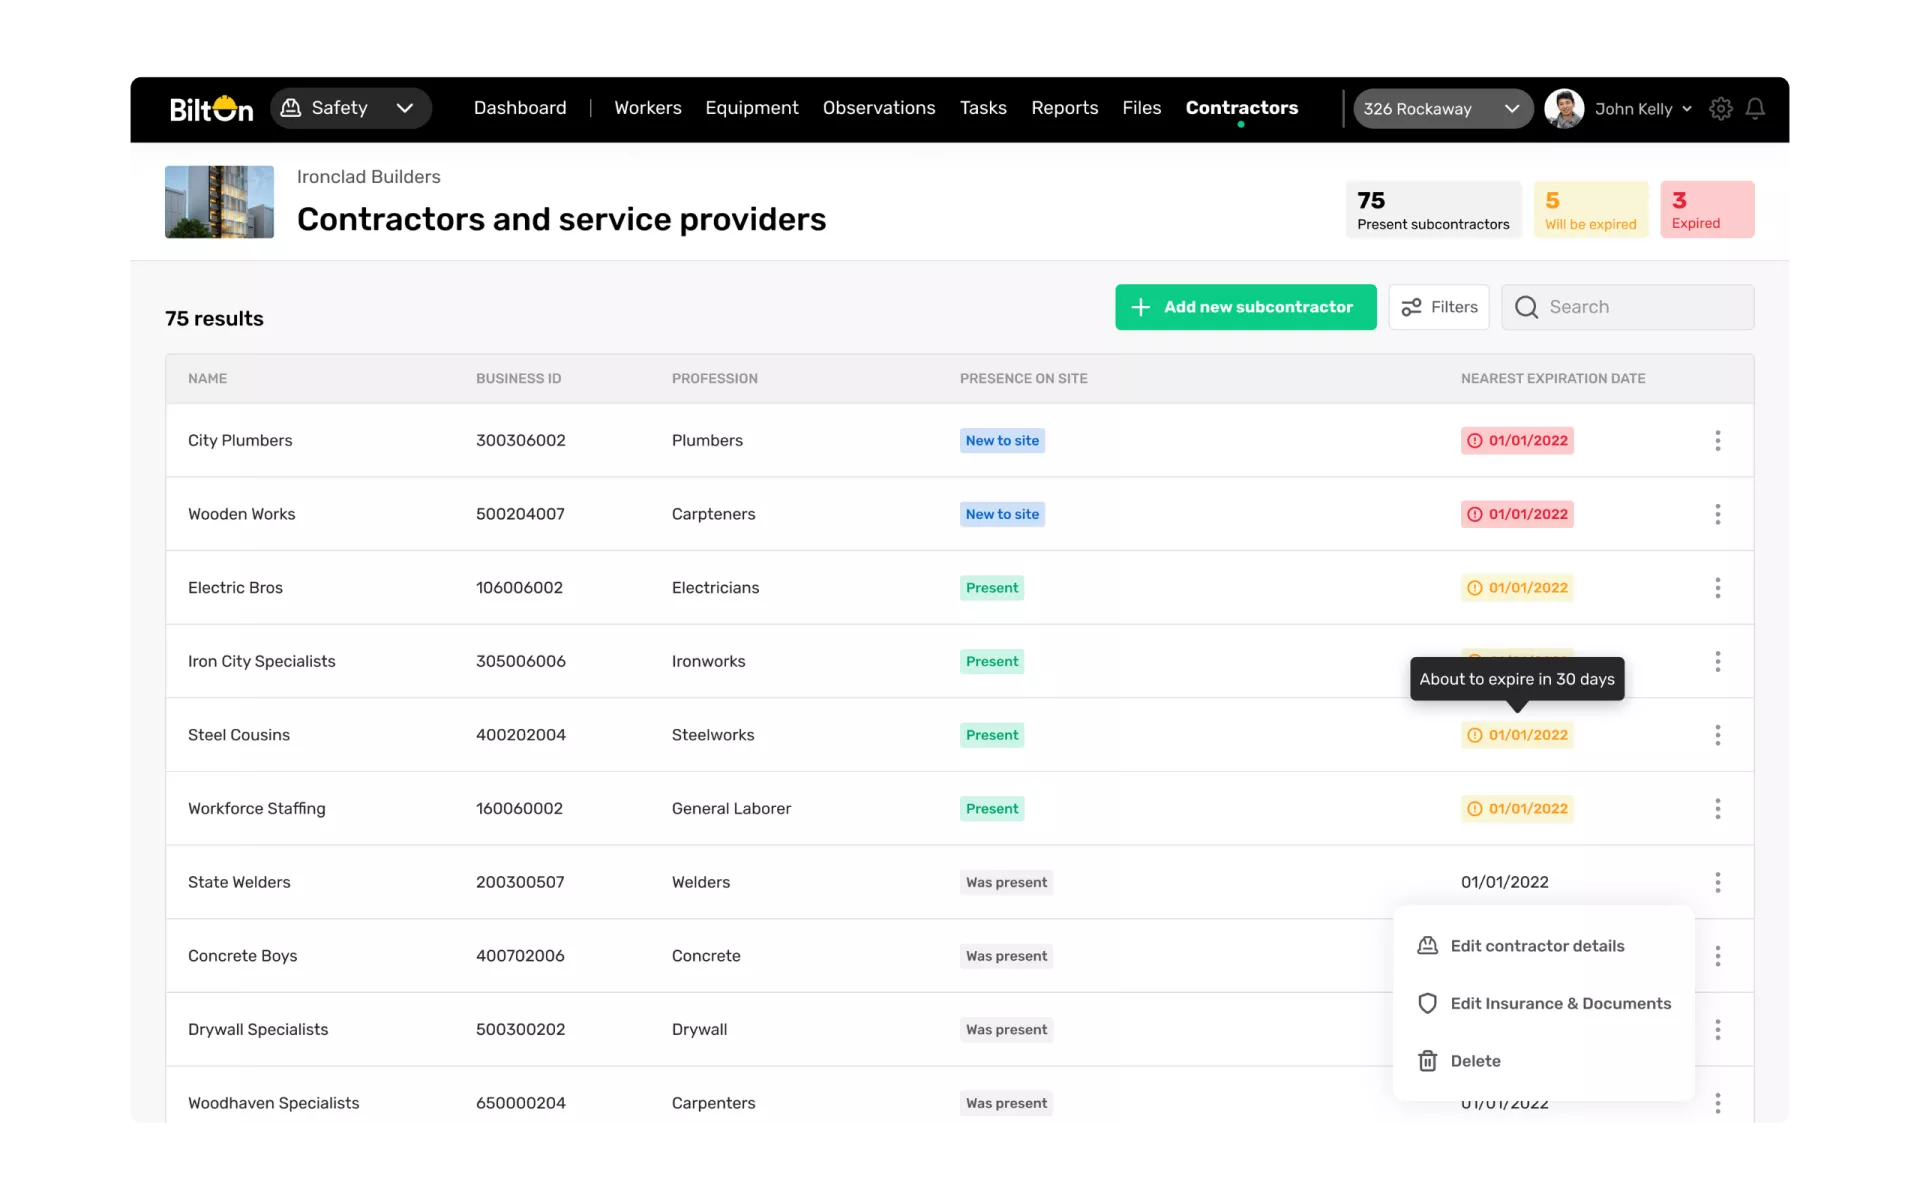
Task: Open row menu for Wooden Works
Action: tap(1718, 514)
